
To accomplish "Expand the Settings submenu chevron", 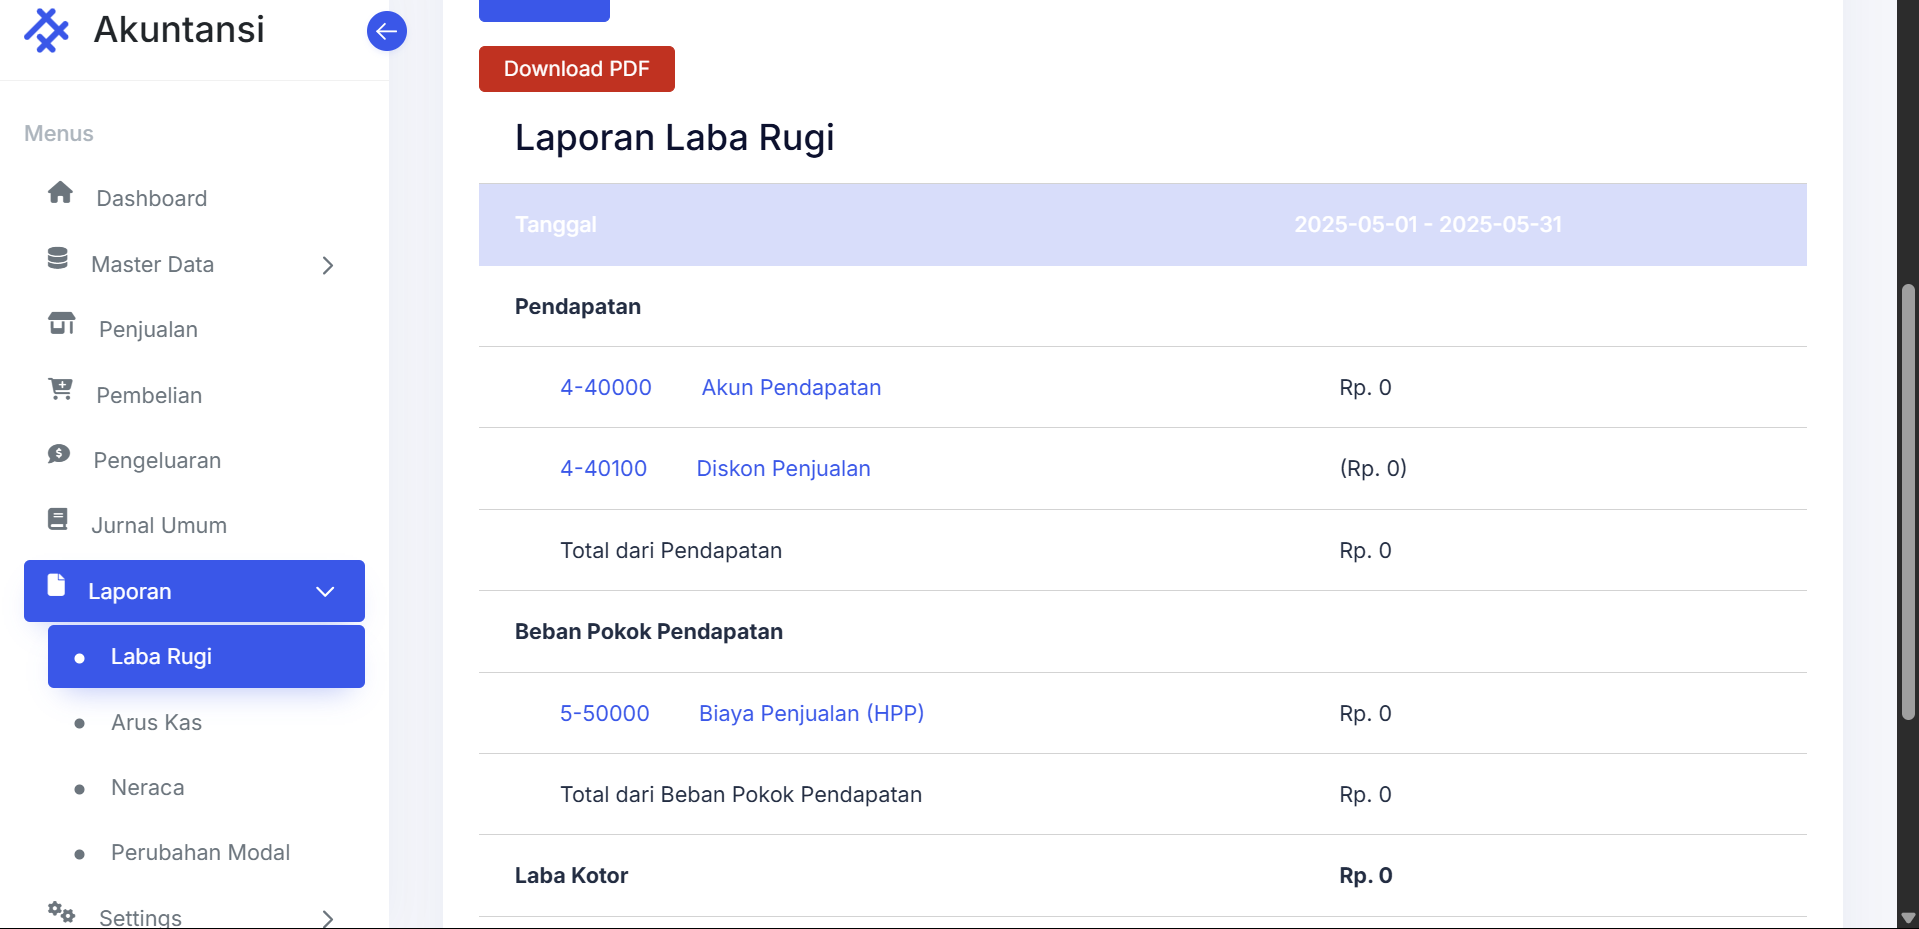I will [327, 918].
